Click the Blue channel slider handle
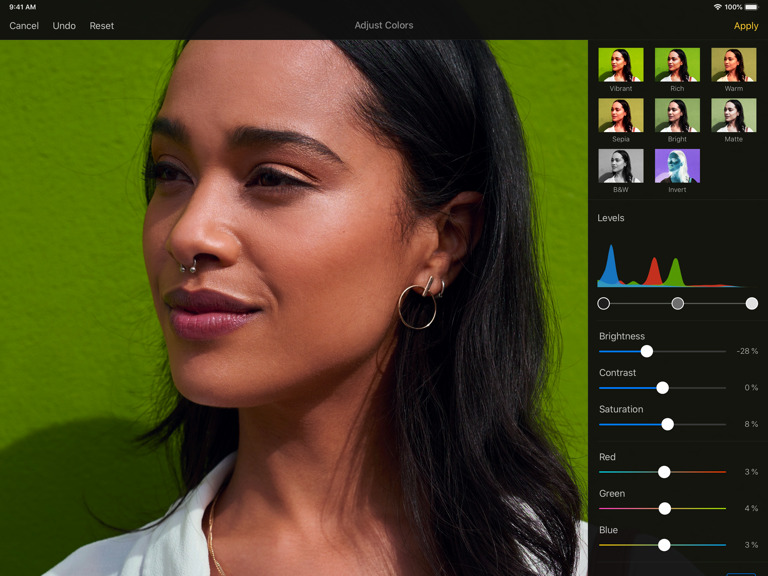 pyautogui.click(x=664, y=545)
